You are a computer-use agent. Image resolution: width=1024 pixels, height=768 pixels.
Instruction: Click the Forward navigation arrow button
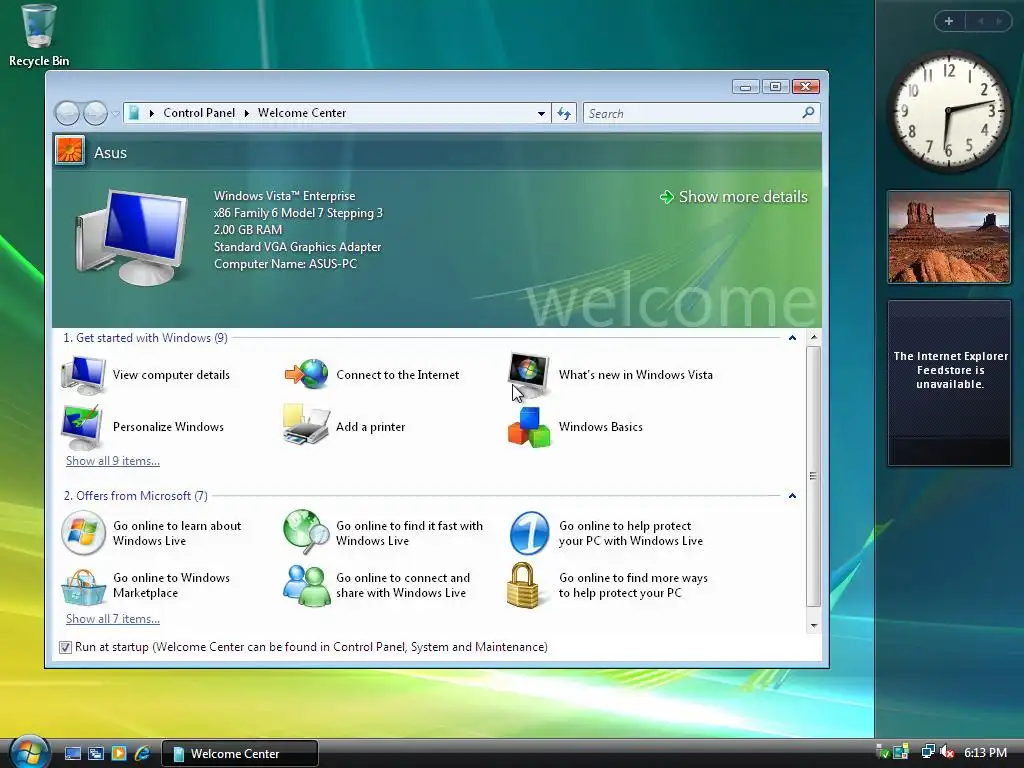[95, 113]
